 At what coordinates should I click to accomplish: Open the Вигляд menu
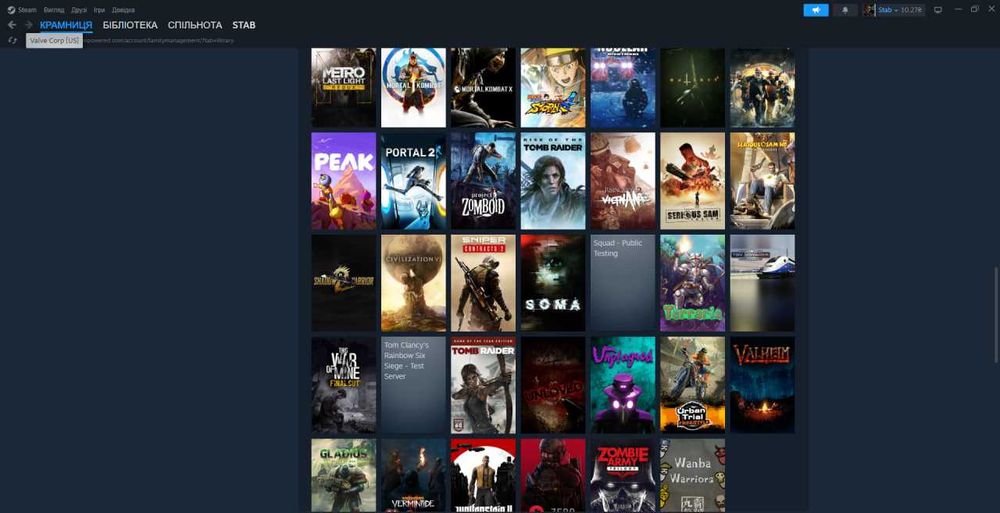click(54, 10)
